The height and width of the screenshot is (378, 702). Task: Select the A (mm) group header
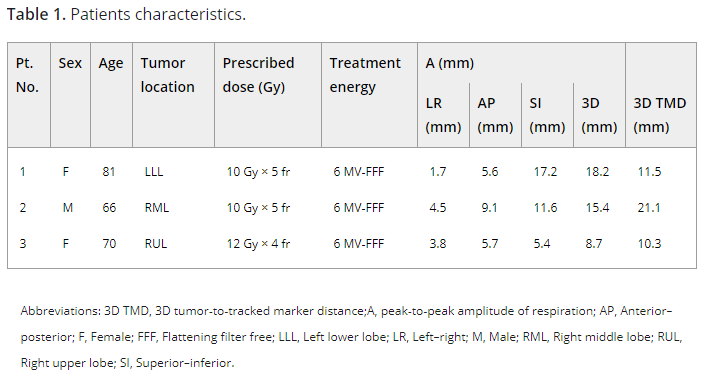[449, 63]
